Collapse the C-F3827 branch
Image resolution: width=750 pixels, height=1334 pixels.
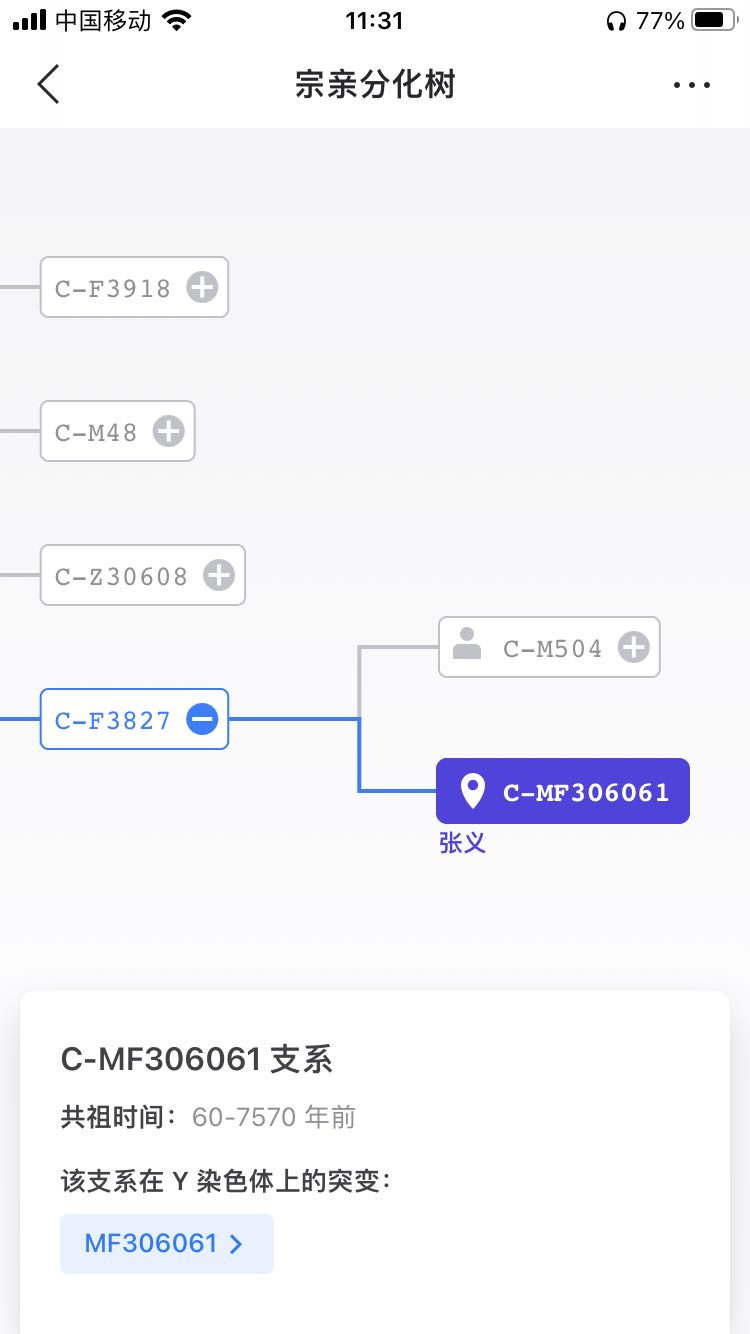pos(202,720)
